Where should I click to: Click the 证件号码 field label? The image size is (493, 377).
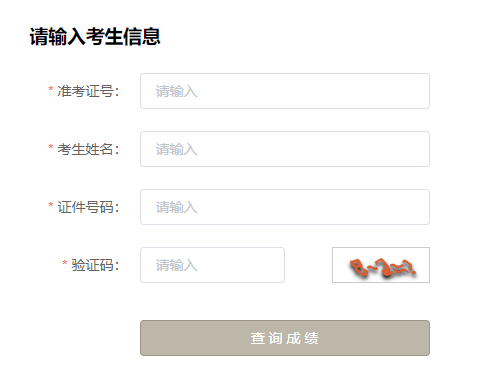[x=88, y=207]
